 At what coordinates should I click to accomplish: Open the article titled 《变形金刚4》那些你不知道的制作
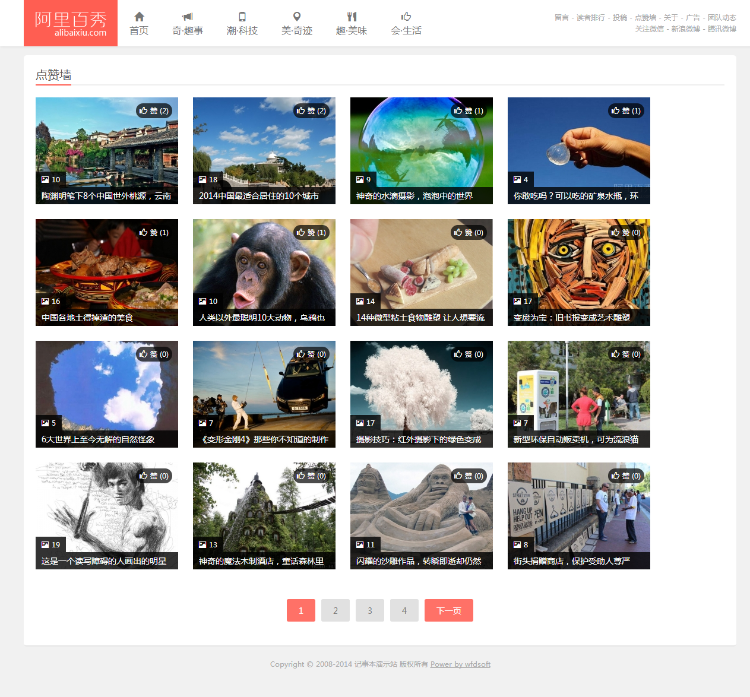click(x=263, y=439)
